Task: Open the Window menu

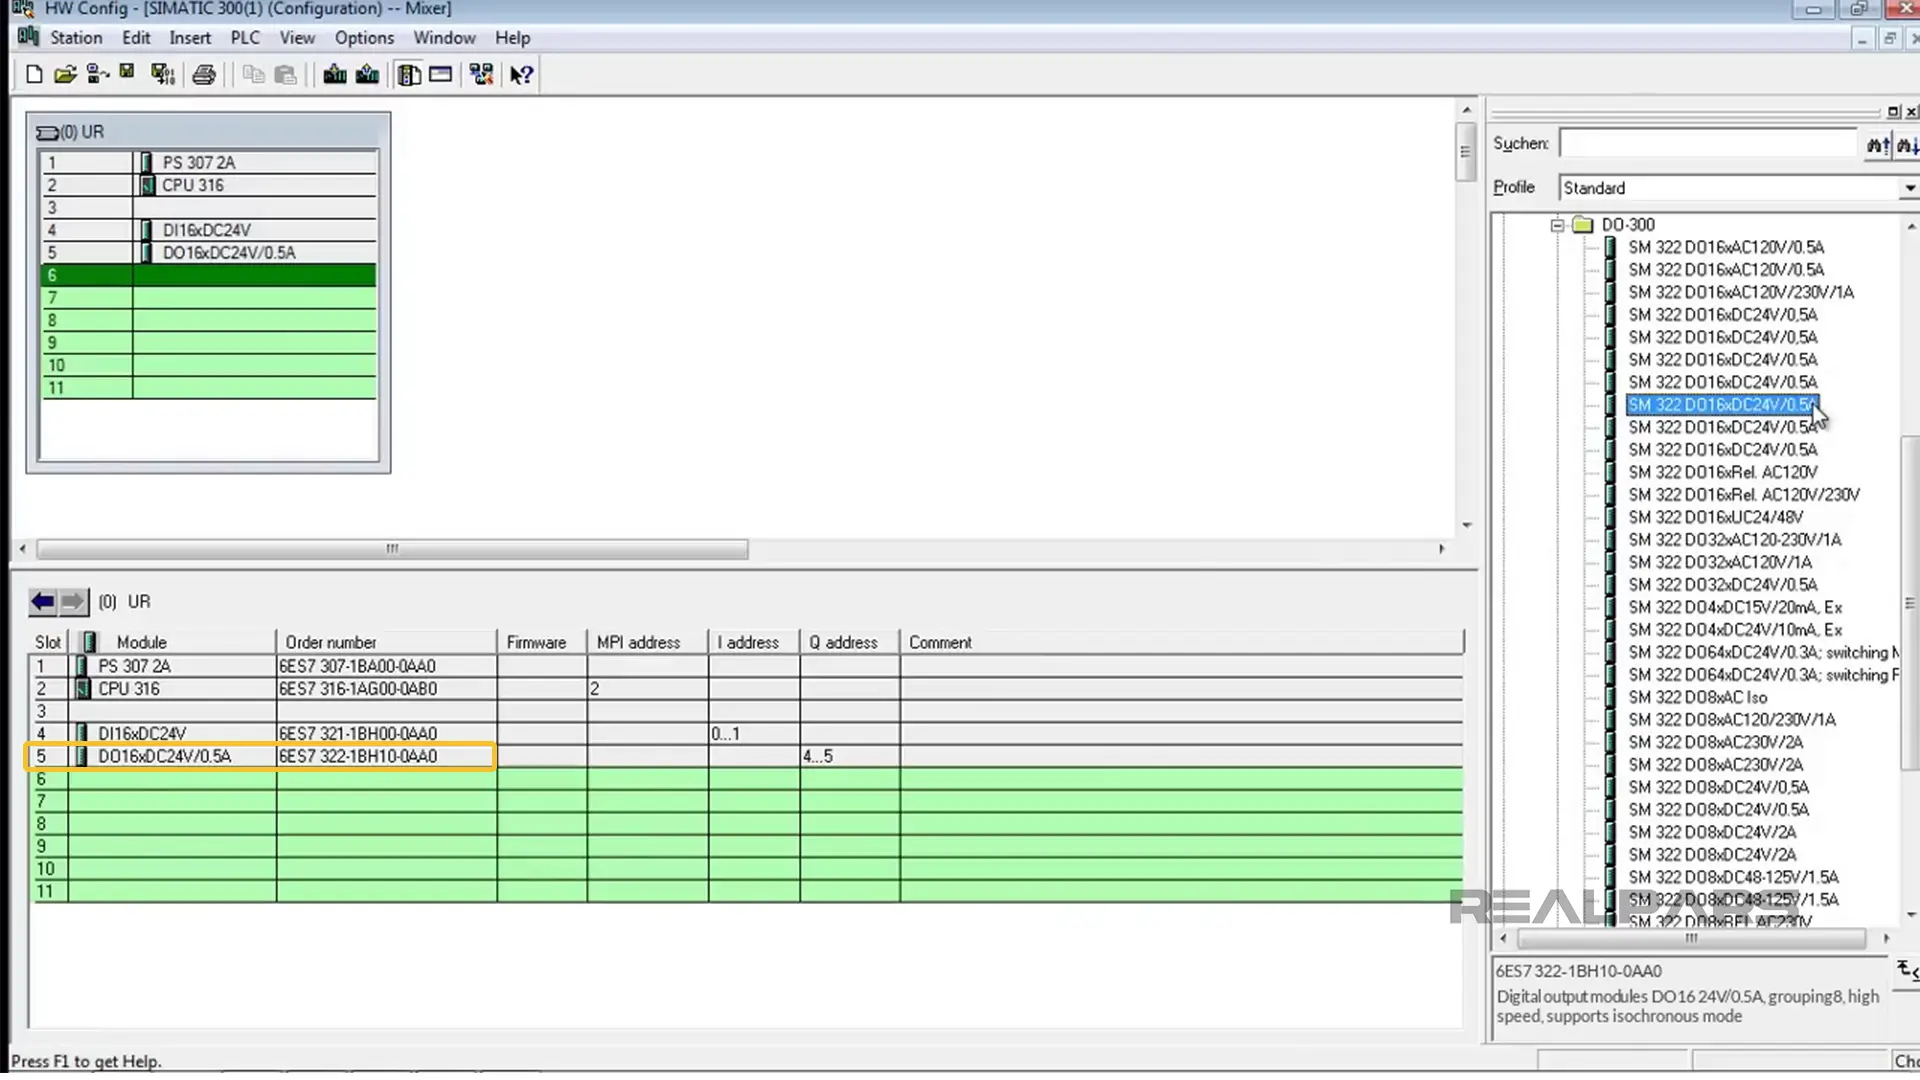Action: (444, 38)
